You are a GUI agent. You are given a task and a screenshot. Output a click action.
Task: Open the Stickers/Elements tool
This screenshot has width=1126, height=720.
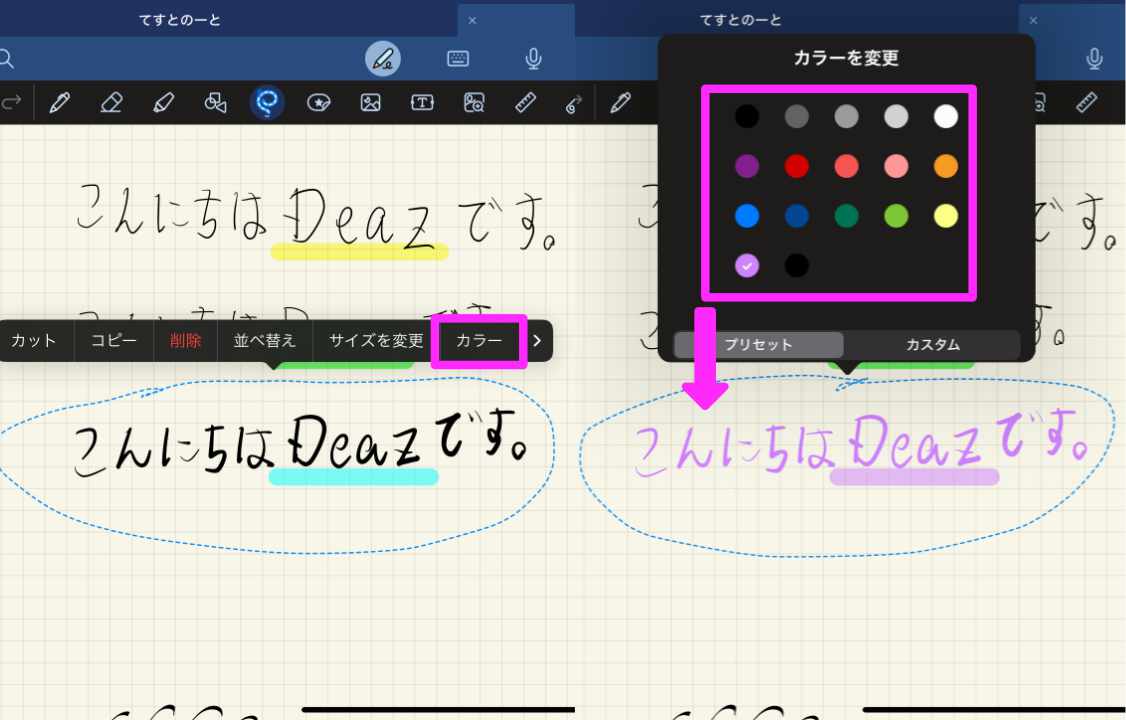318,102
